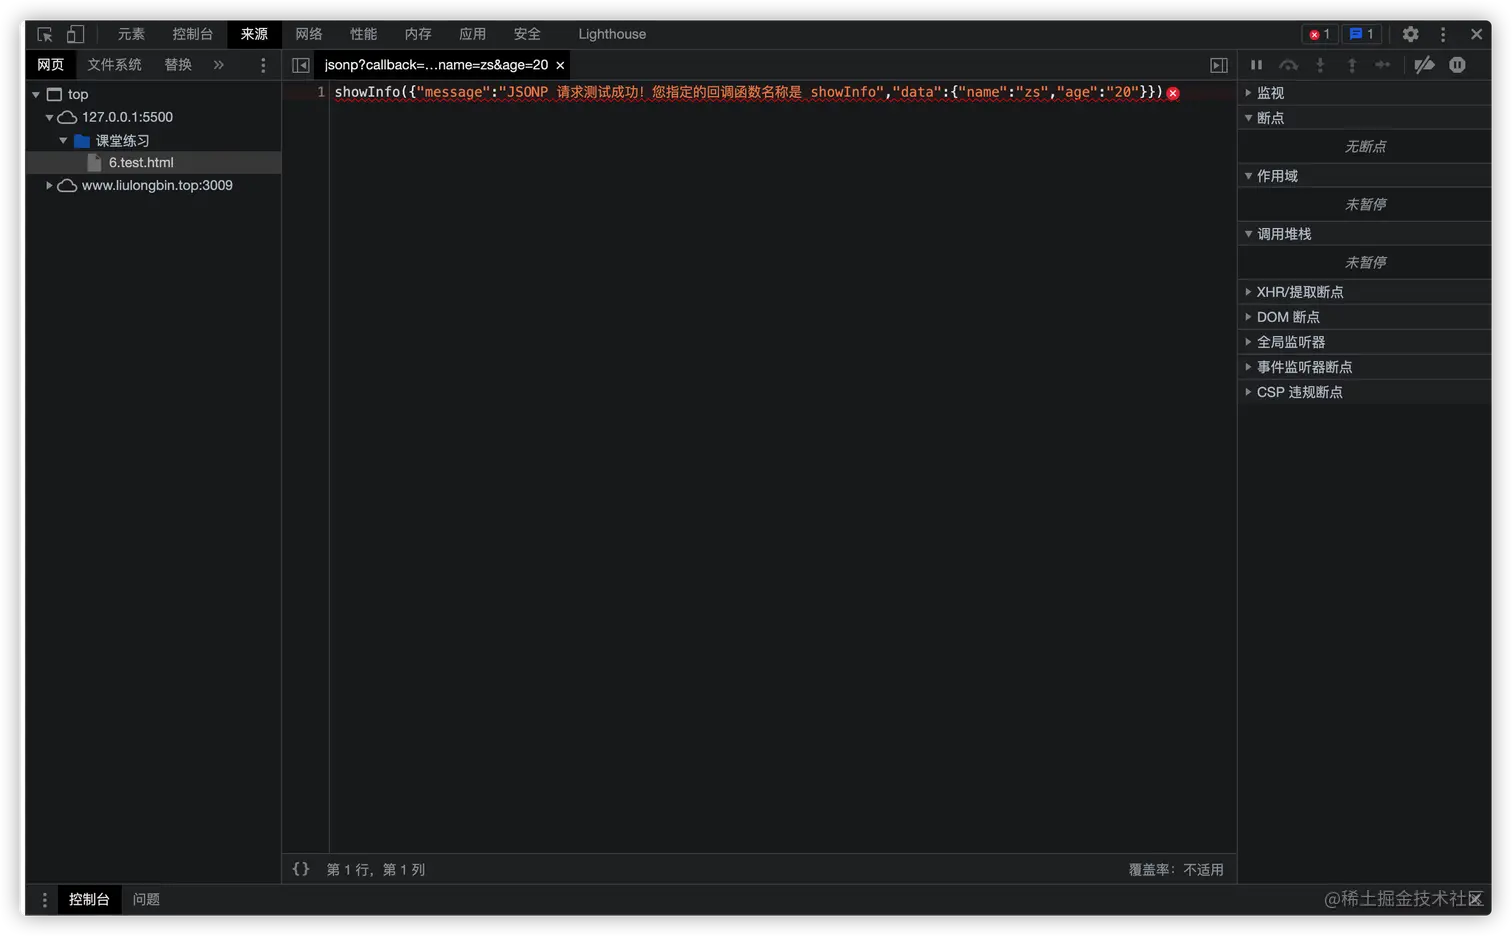Toggle deactivate breakpoints

1424,65
